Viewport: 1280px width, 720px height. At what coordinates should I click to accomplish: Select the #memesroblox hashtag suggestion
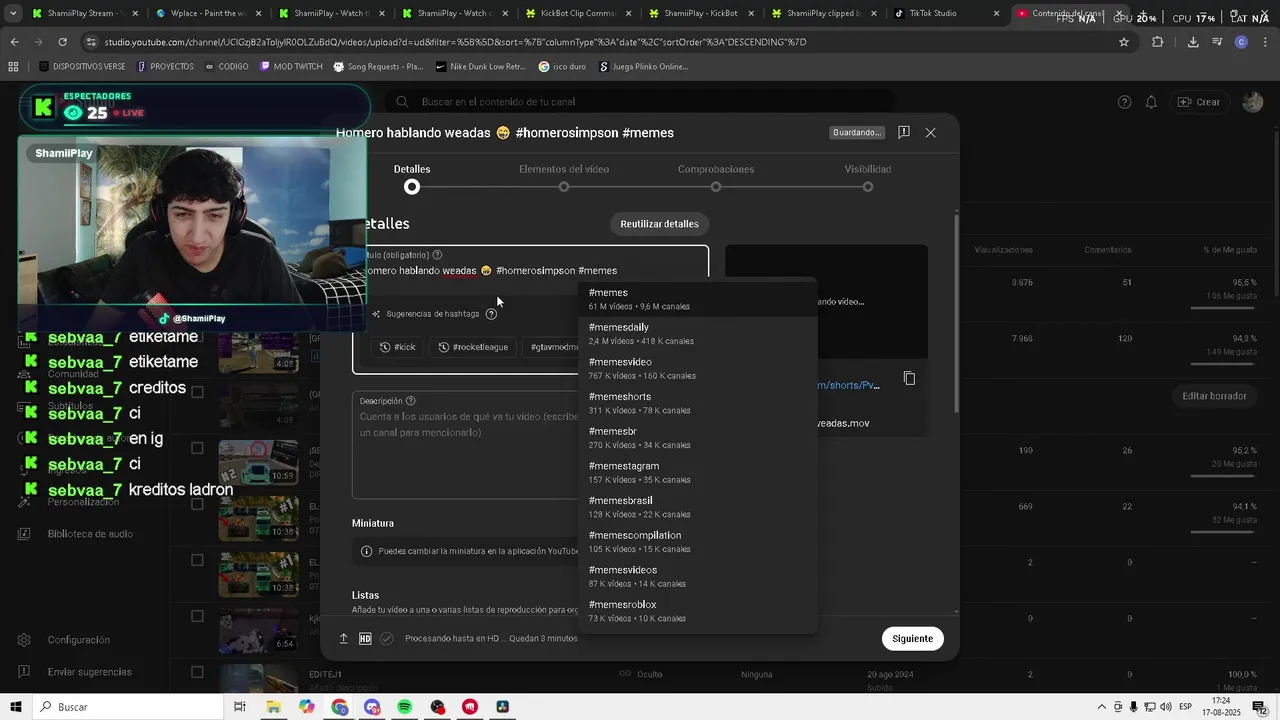coord(698,611)
